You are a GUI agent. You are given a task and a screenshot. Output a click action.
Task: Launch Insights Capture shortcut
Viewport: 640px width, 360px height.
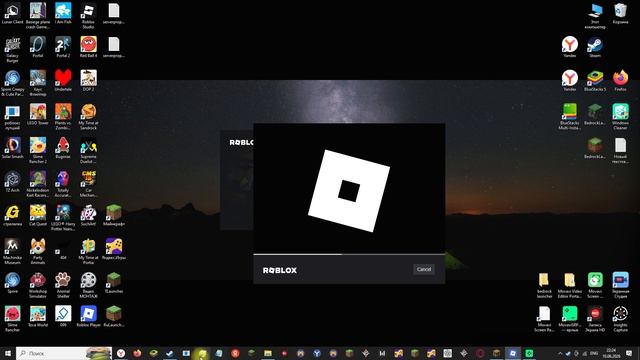620,319
